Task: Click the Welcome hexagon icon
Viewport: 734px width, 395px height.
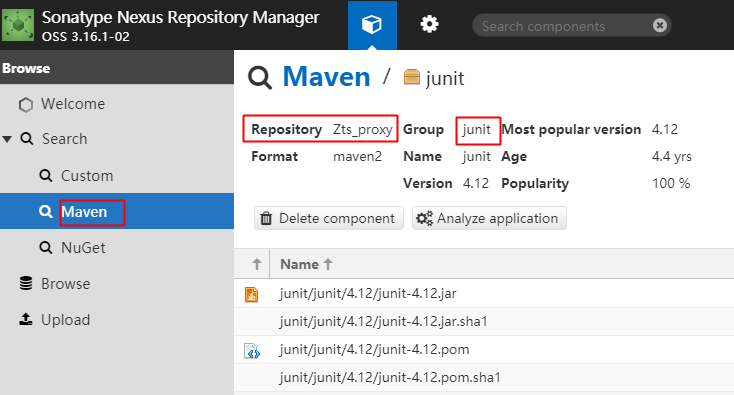Action: click(26, 104)
